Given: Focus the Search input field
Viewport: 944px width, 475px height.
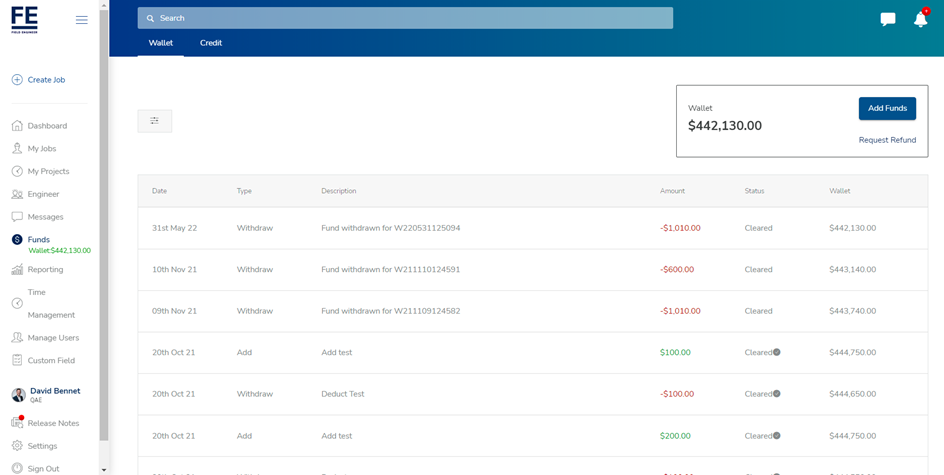Looking at the screenshot, I should [x=405, y=18].
